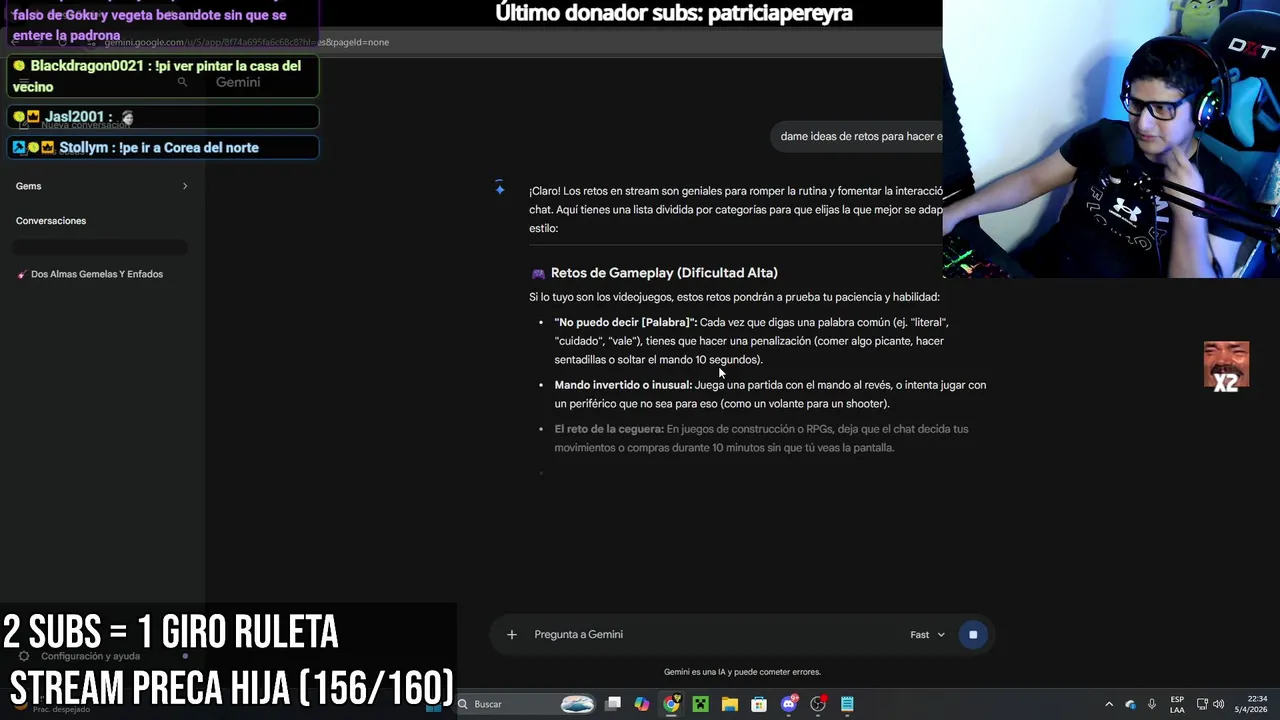Click the 'Retos de Gameplay (Dificultad Alta)' heading
This screenshot has height=720, width=1280.
click(x=664, y=273)
